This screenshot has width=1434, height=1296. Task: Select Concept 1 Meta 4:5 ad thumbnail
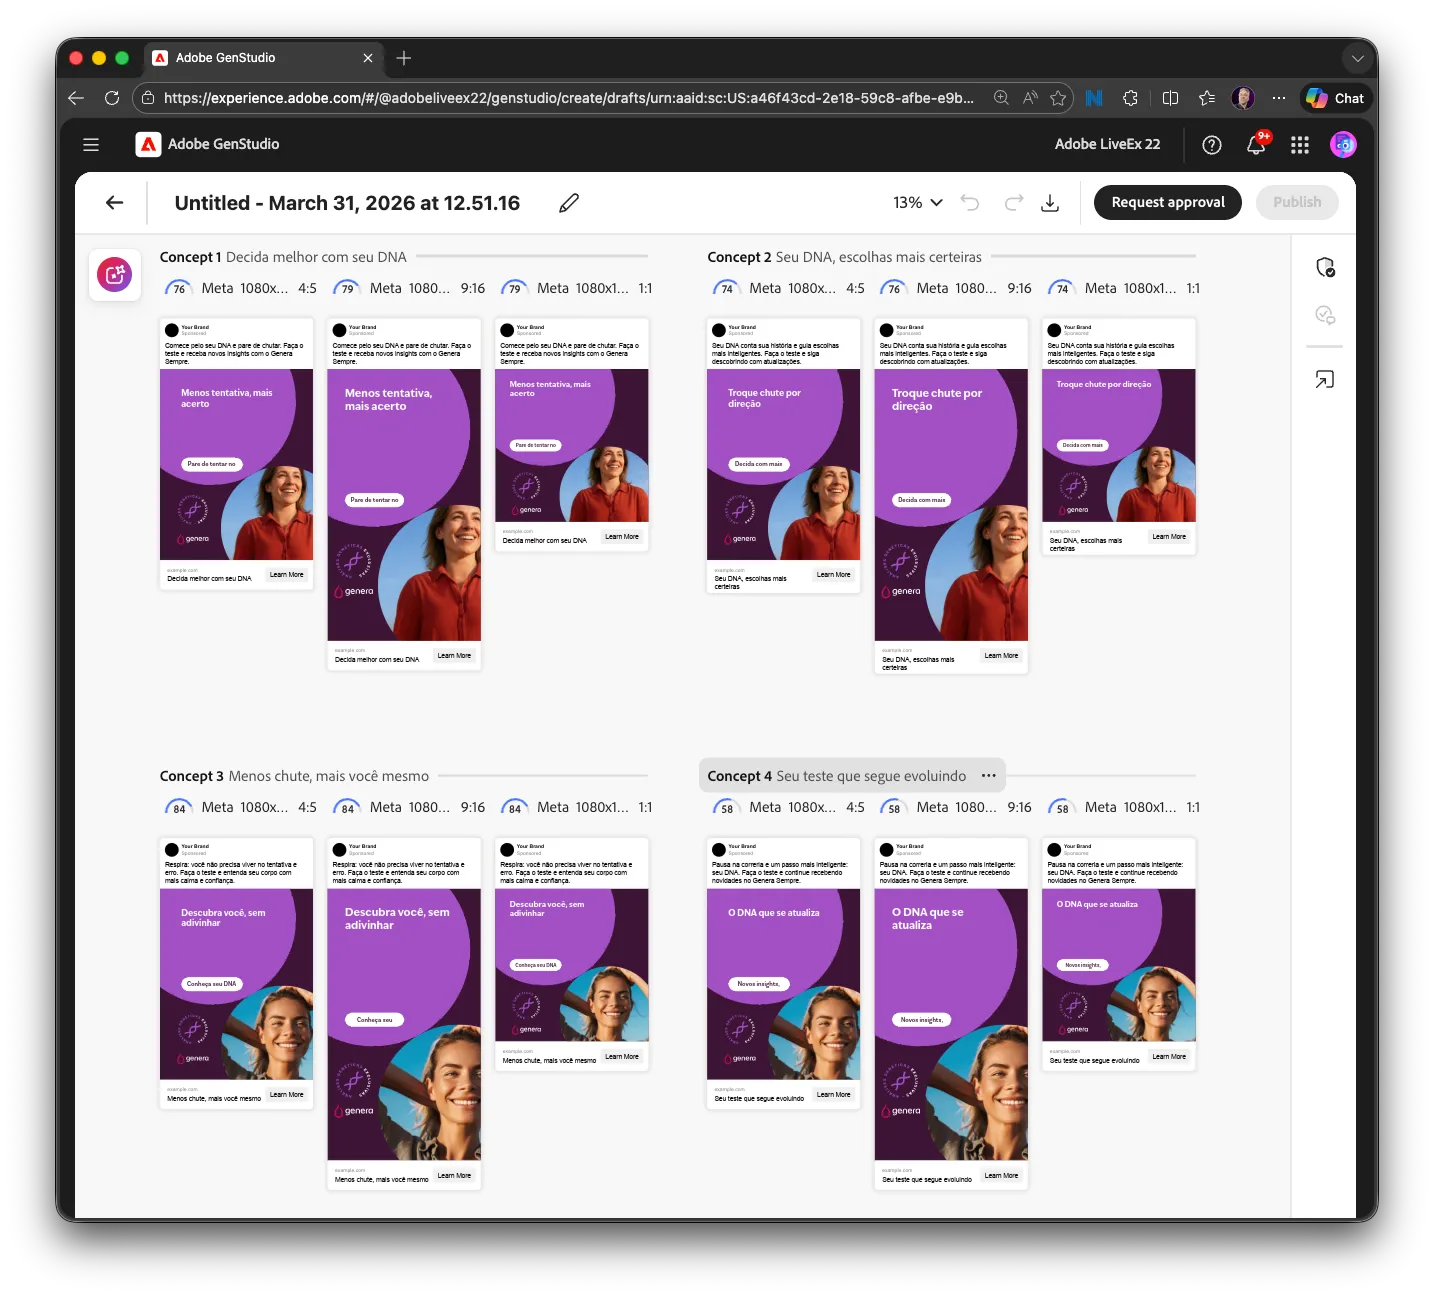(x=236, y=454)
